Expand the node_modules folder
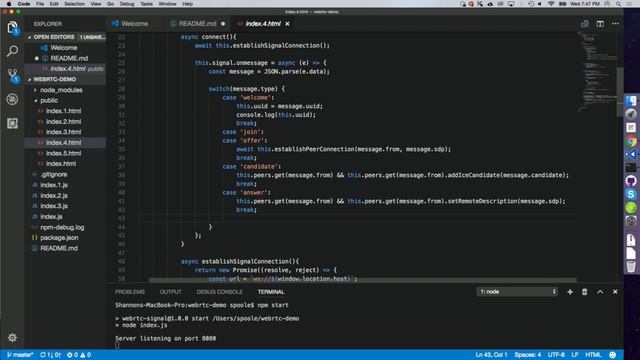The width and height of the screenshot is (640, 360). 61,90
